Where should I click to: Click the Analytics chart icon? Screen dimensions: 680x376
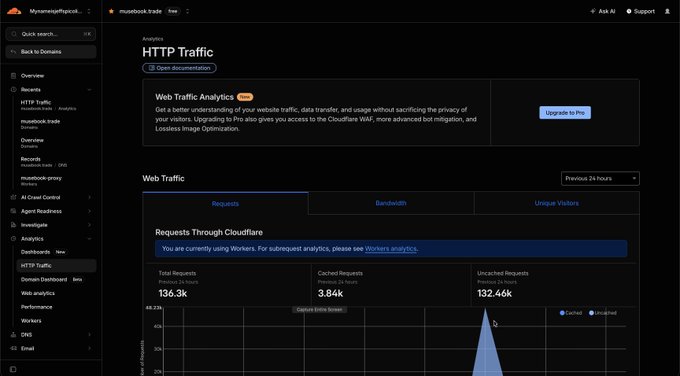pyautogui.click(x=13, y=239)
